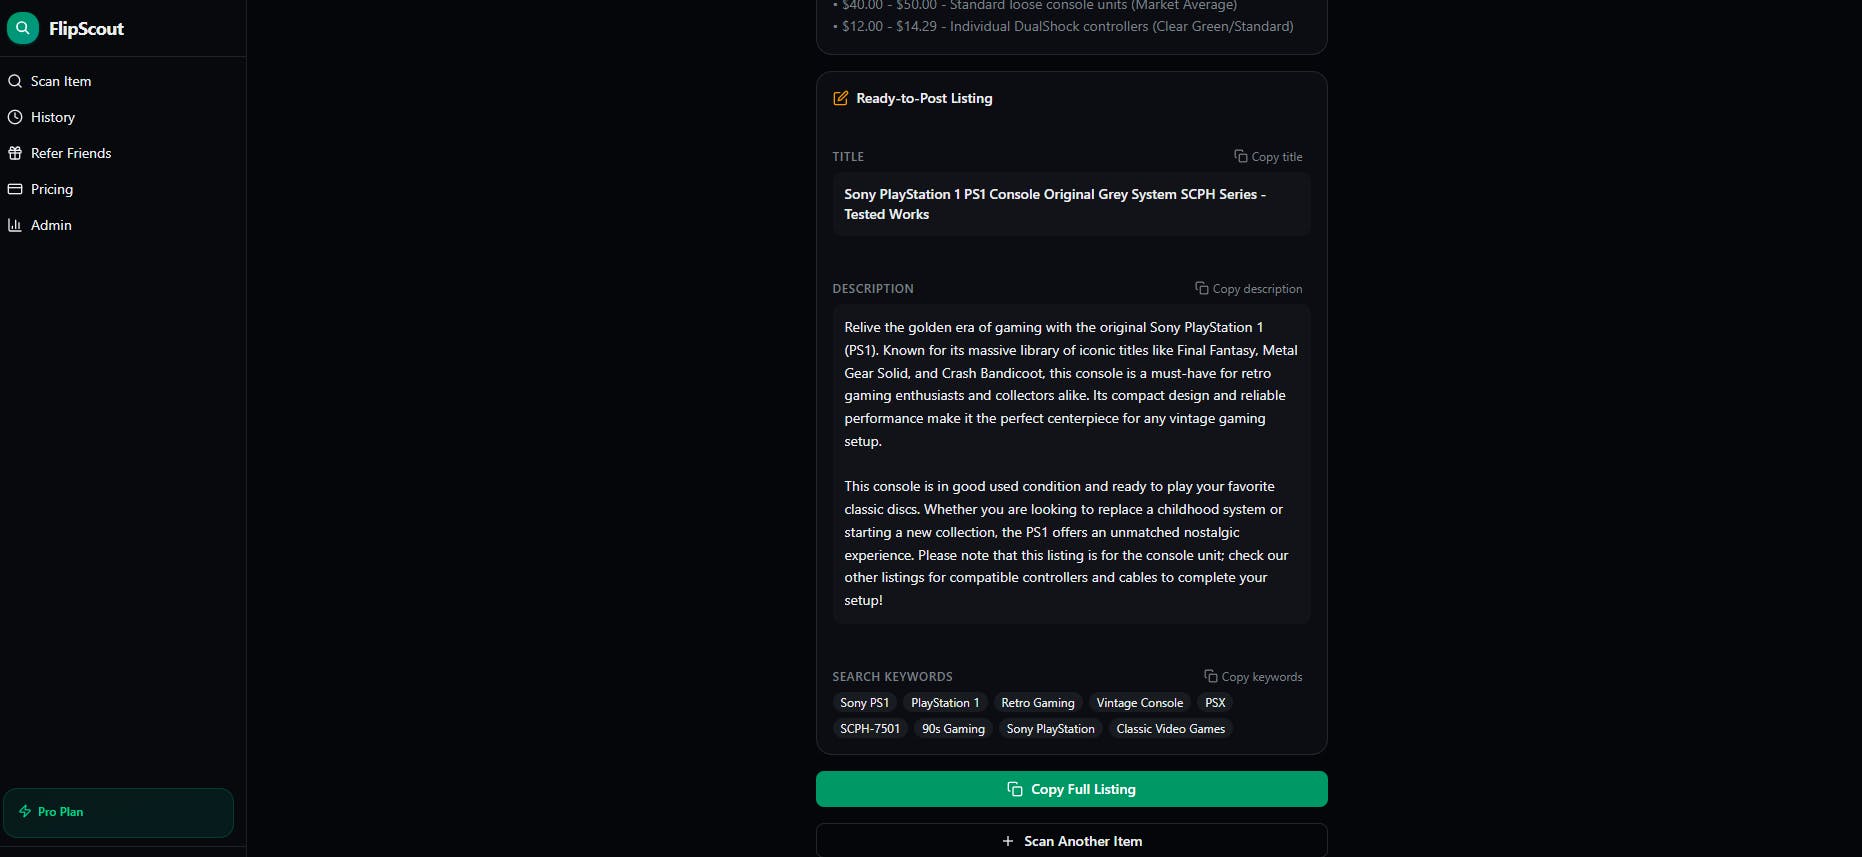Screen dimensions: 1862x857
Task: Select the PSX keyword tag
Action: [1215, 703]
